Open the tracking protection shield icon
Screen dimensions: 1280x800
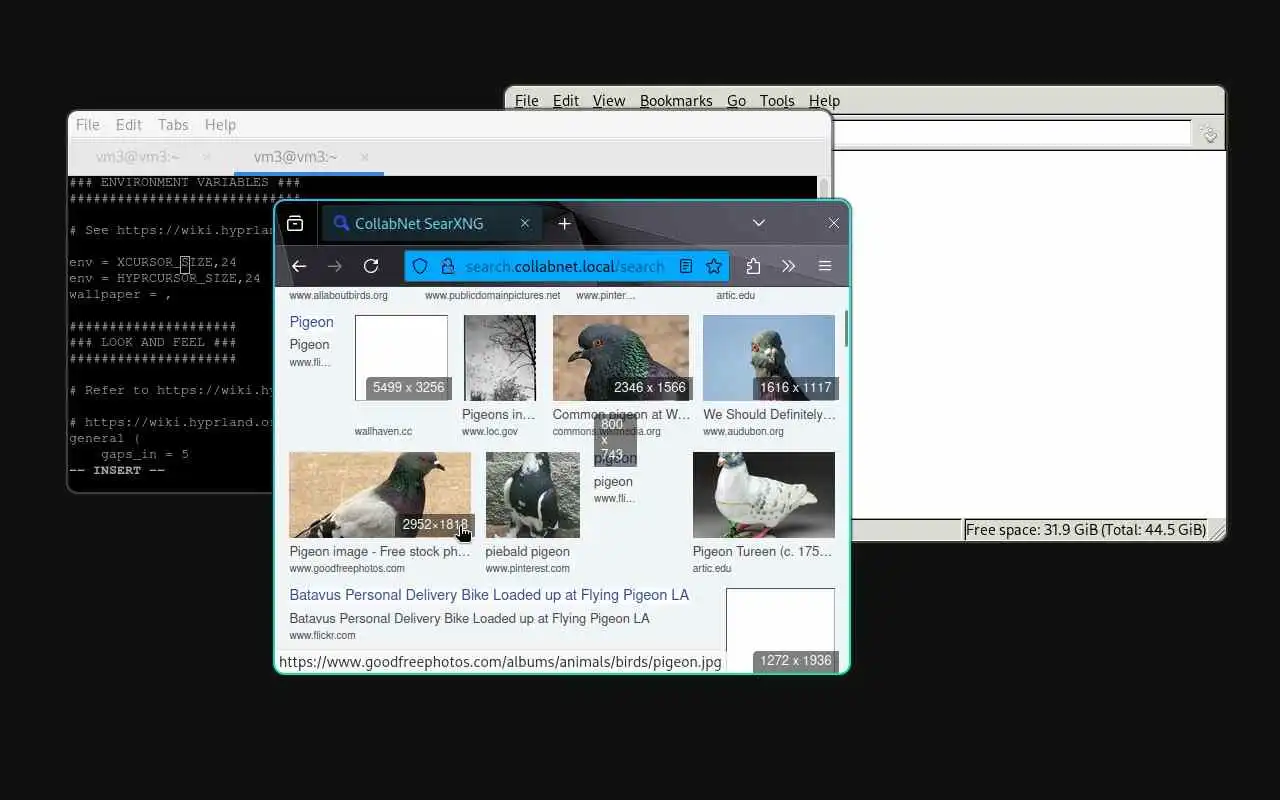[x=420, y=266]
